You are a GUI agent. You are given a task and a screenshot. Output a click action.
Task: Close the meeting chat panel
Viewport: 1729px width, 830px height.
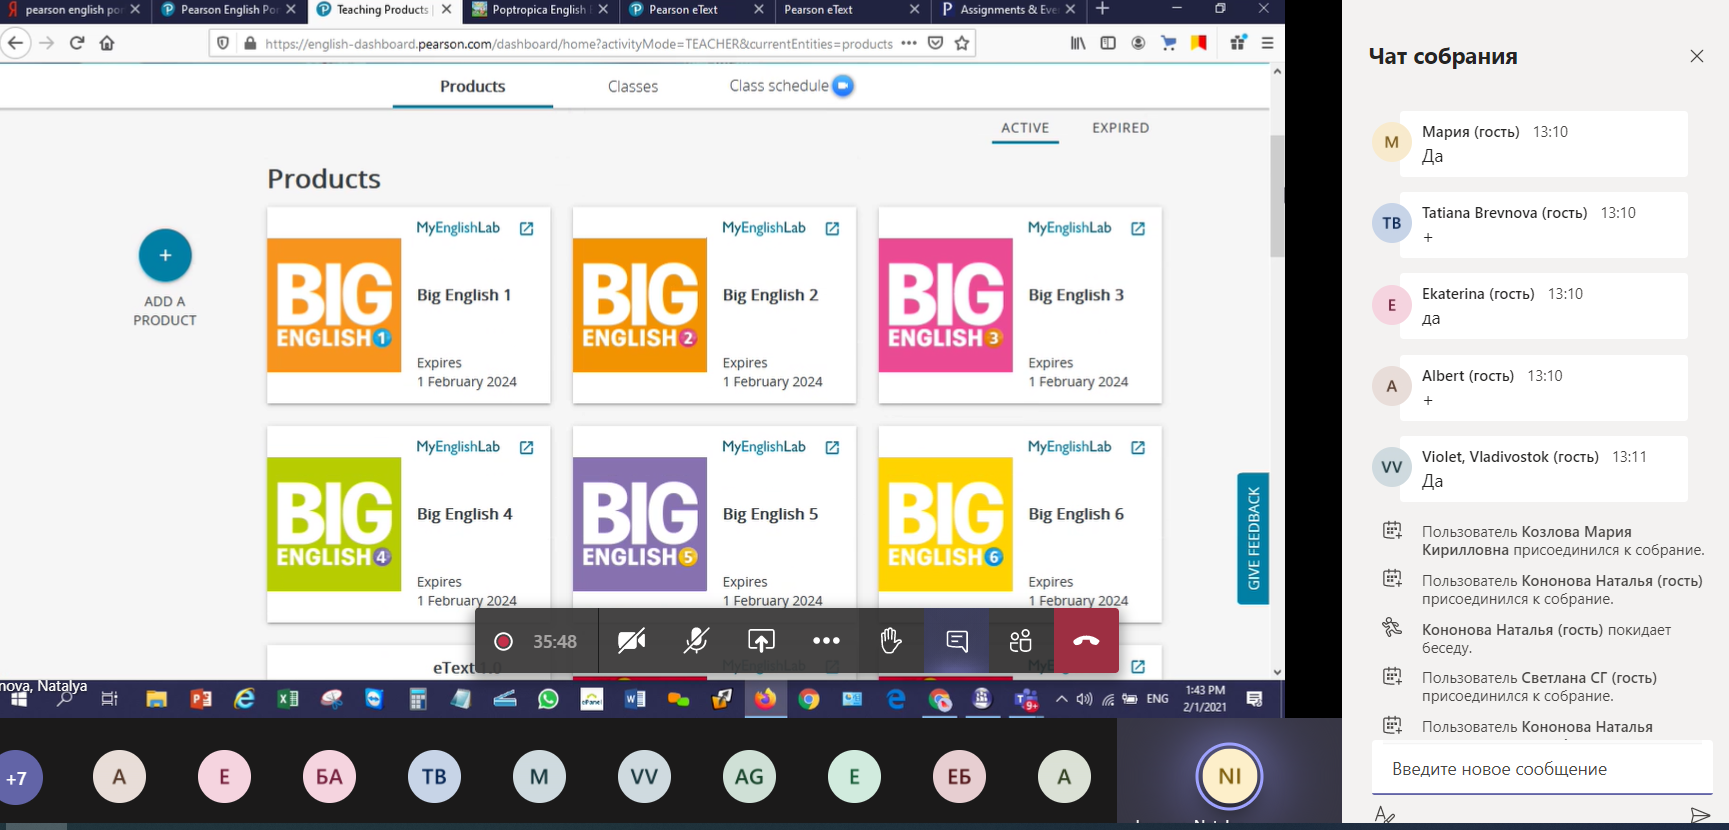(1697, 56)
